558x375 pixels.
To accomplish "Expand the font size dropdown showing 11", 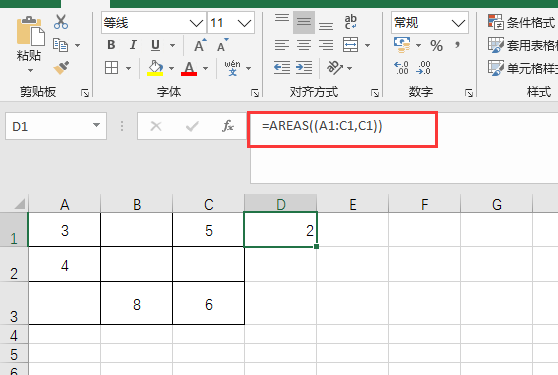I will coord(231,23).
